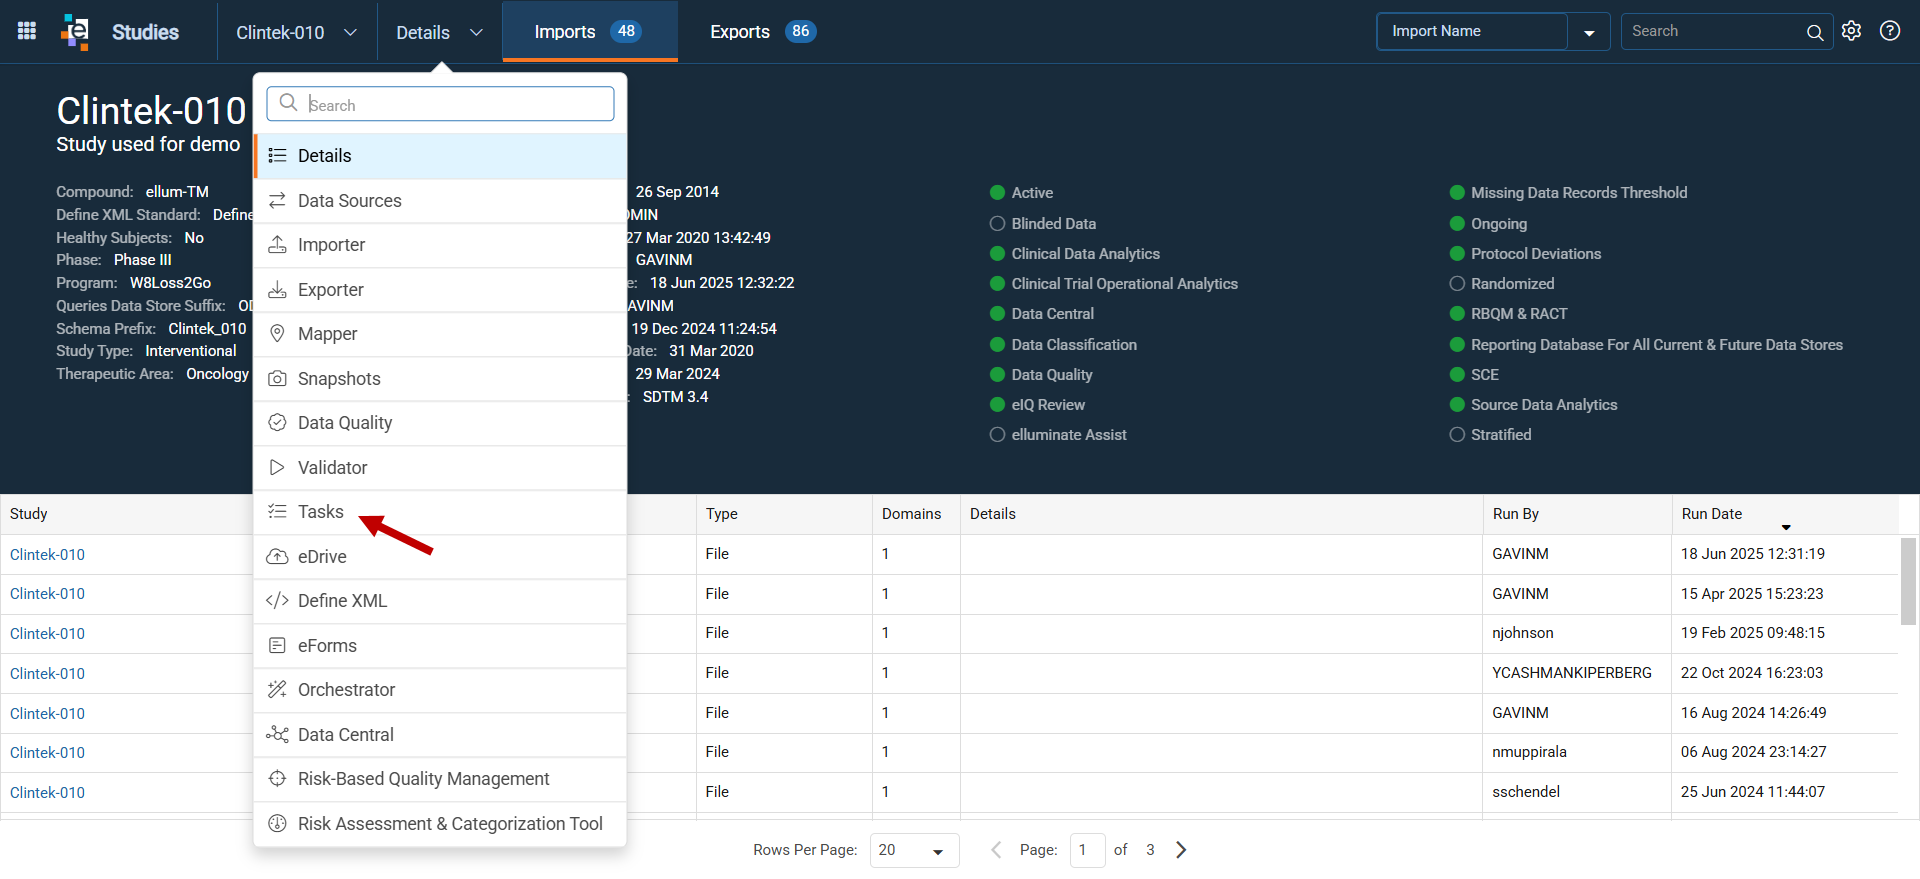Switch to the Exports tab
The height and width of the screenshot is (879, 1920).
(x=763, y=32)
